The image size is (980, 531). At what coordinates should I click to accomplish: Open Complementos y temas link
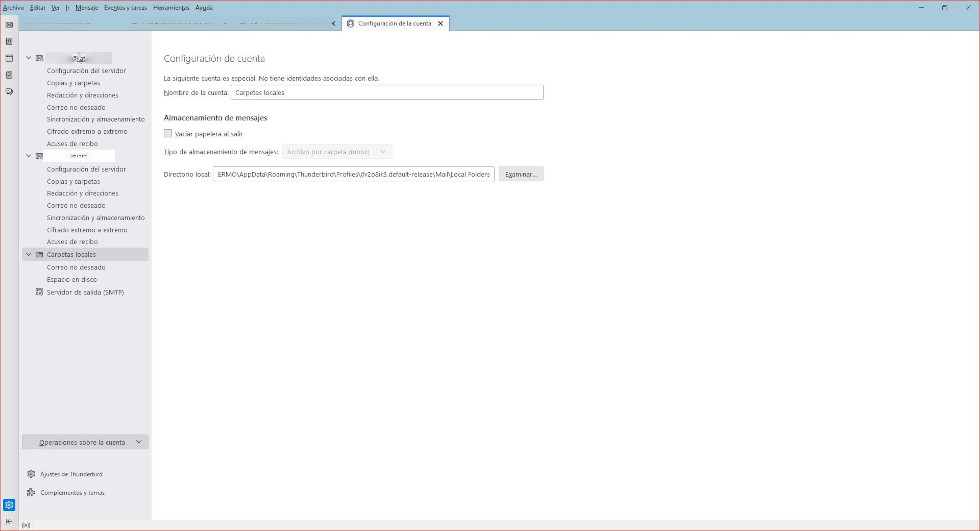point(72,493)
